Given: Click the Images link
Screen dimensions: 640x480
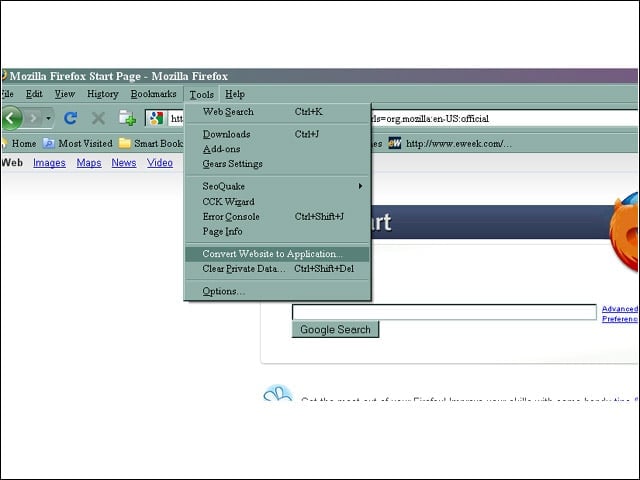Looking at the screenshot, I should (x=49, y=163).
